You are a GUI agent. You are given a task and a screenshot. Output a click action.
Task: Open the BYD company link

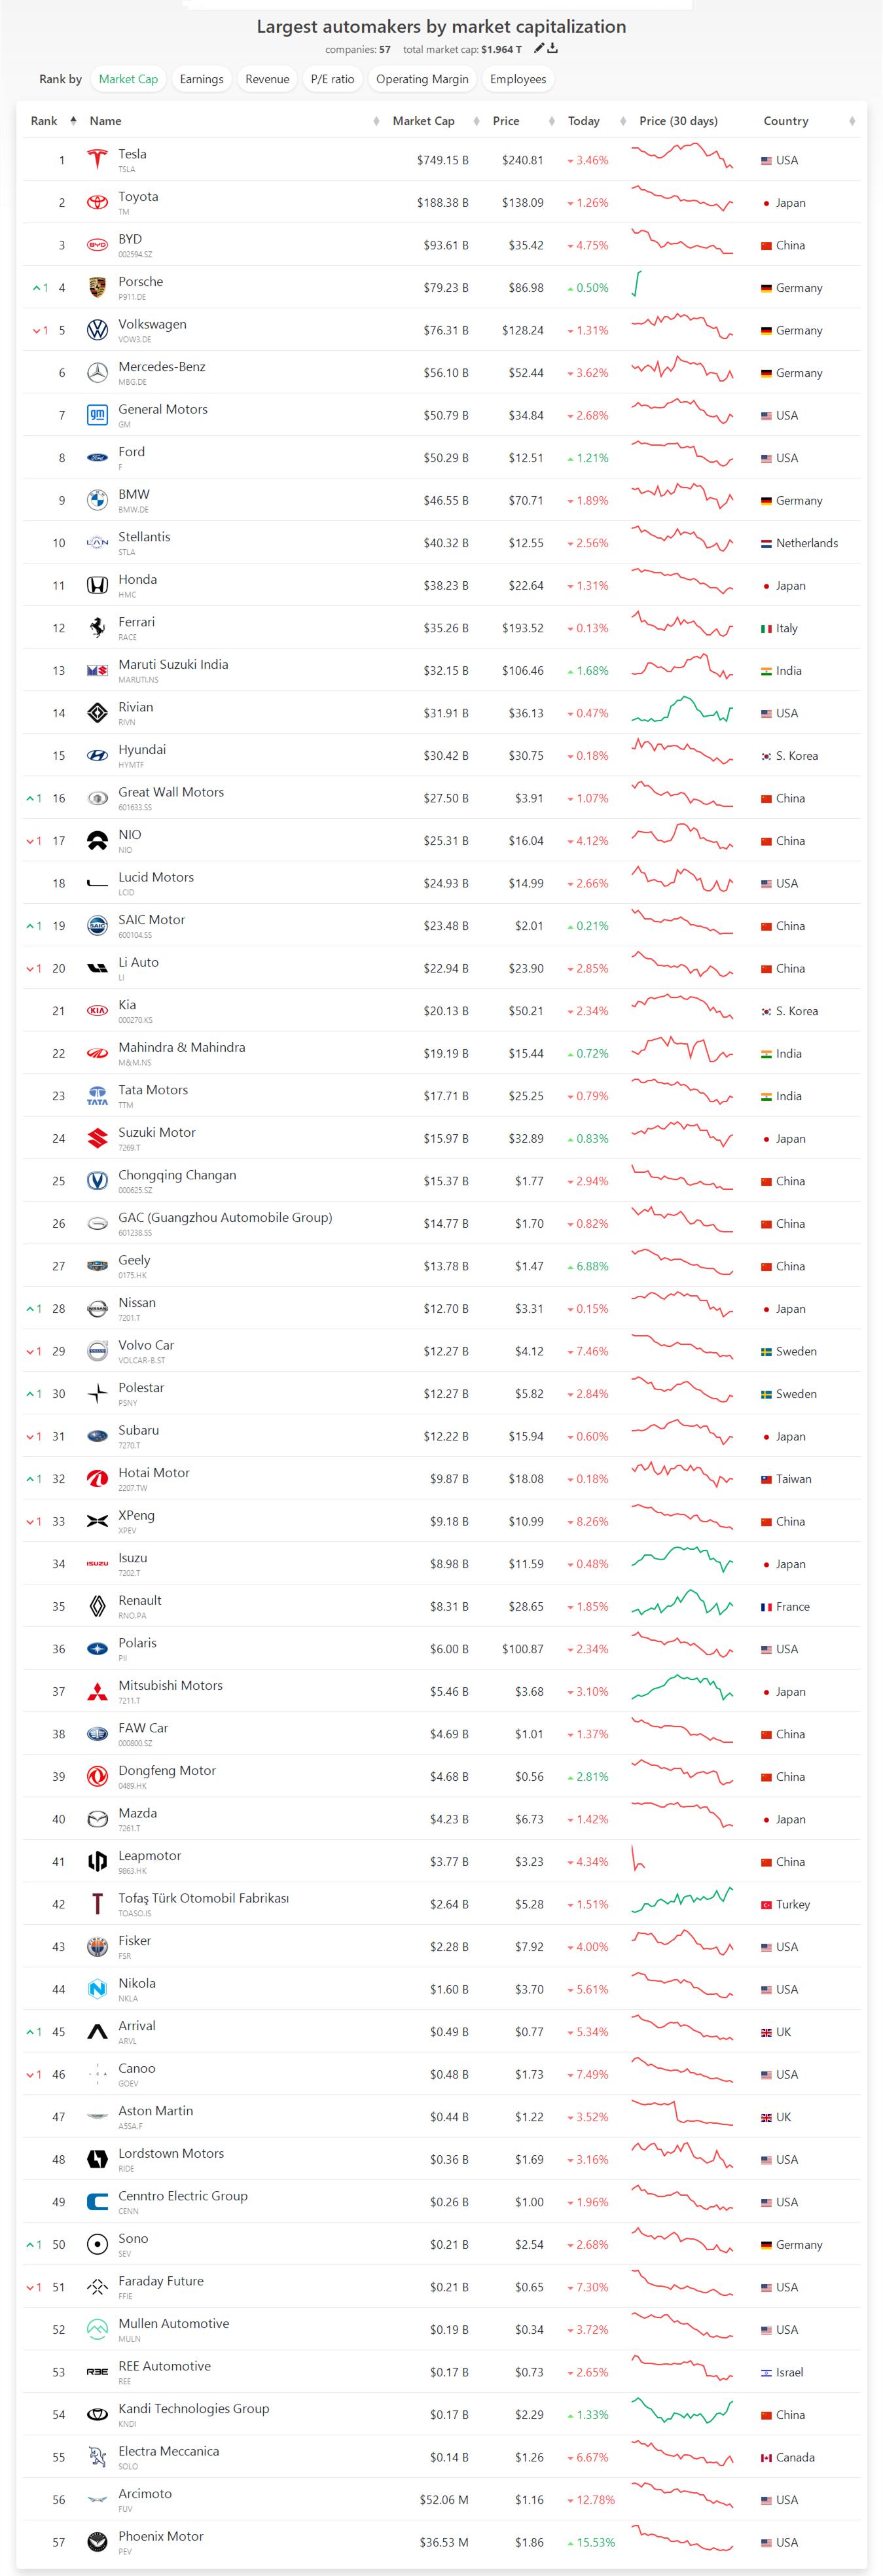130,239
